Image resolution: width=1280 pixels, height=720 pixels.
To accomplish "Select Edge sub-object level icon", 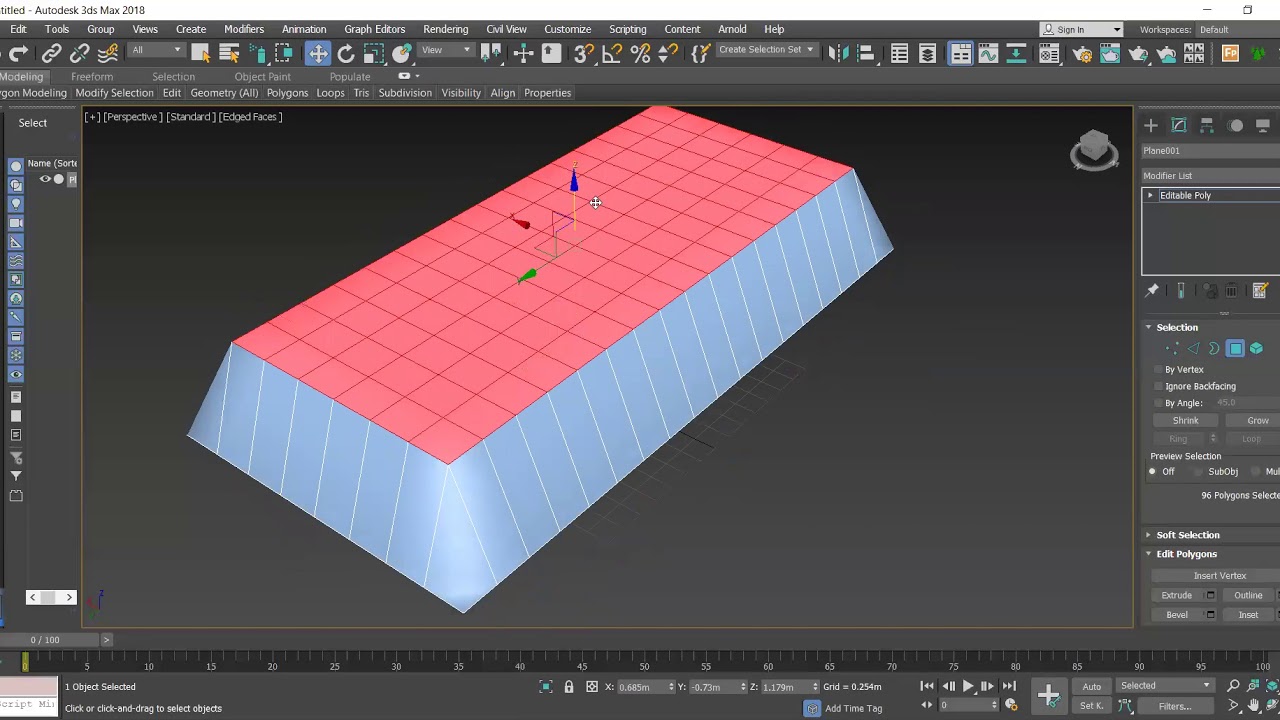I will point(1193,348).
